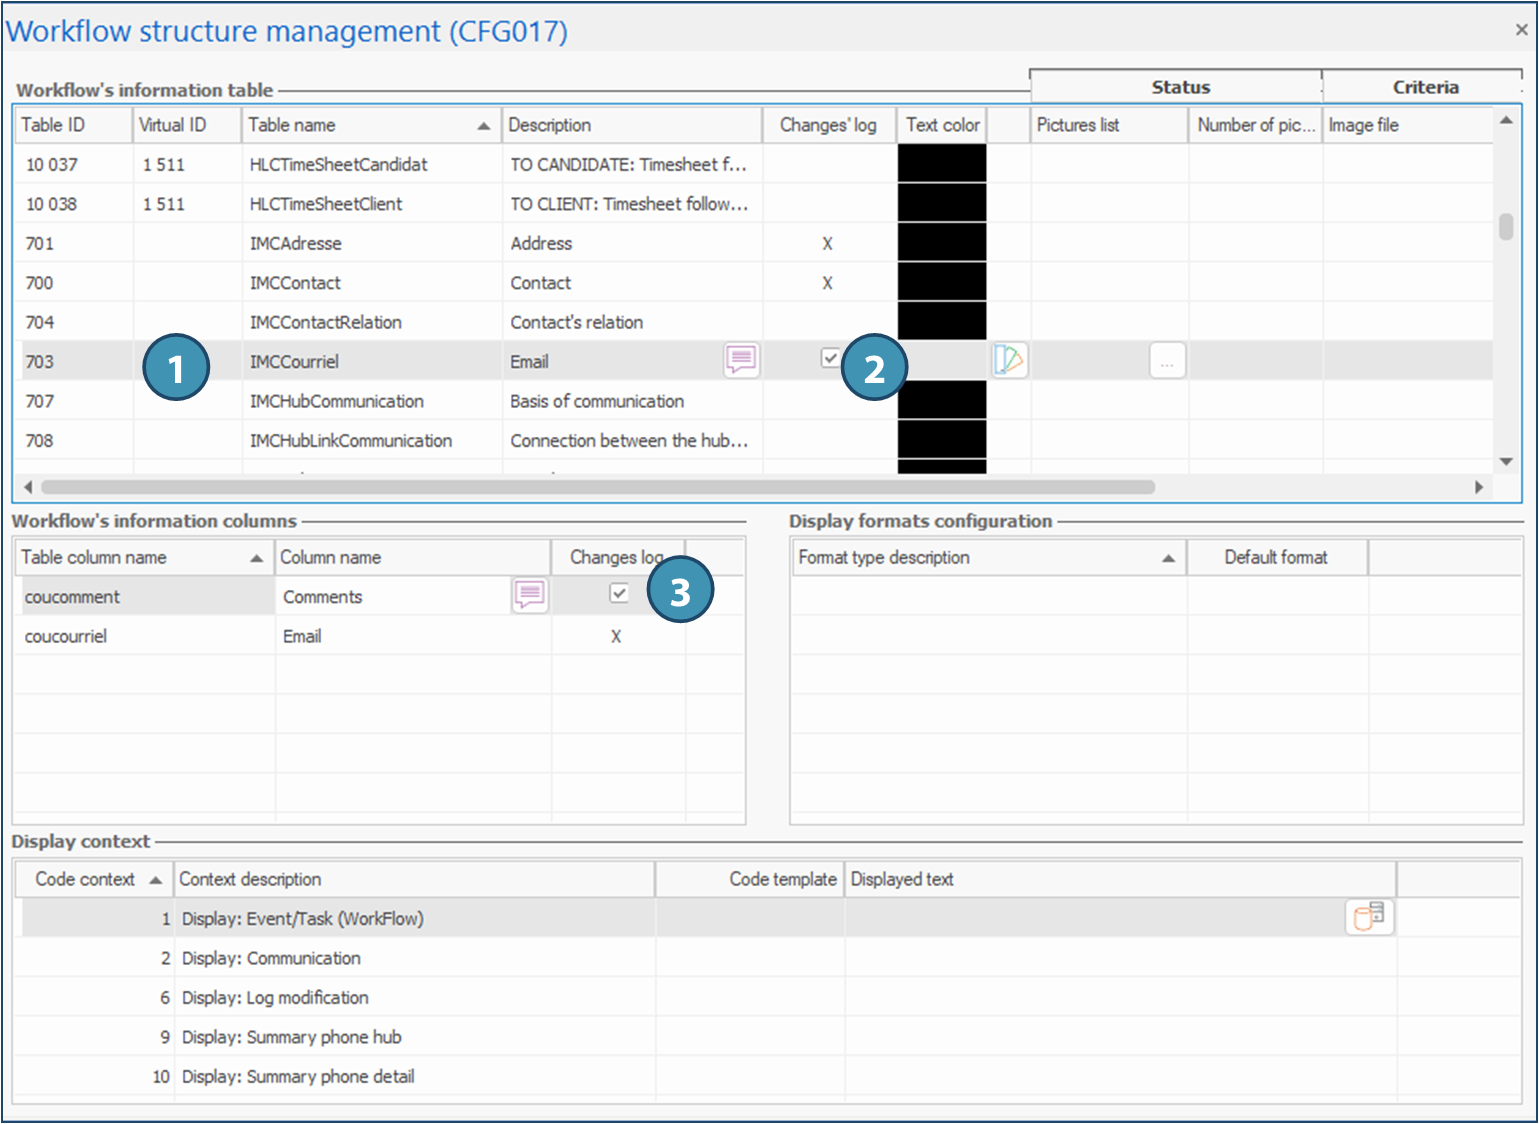Uncheck the Changes' log checkbox for IMCCourriel
Viewport: 1539px width, 1124px height.
point(830,358)
